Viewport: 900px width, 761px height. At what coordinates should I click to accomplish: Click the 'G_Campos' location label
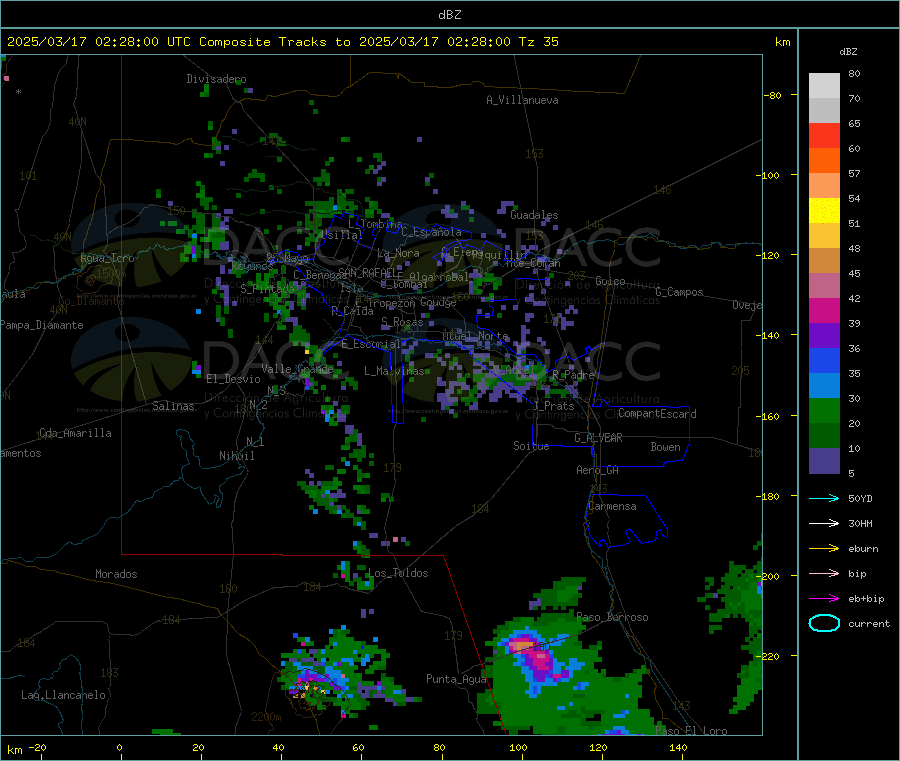coord(679,292)
